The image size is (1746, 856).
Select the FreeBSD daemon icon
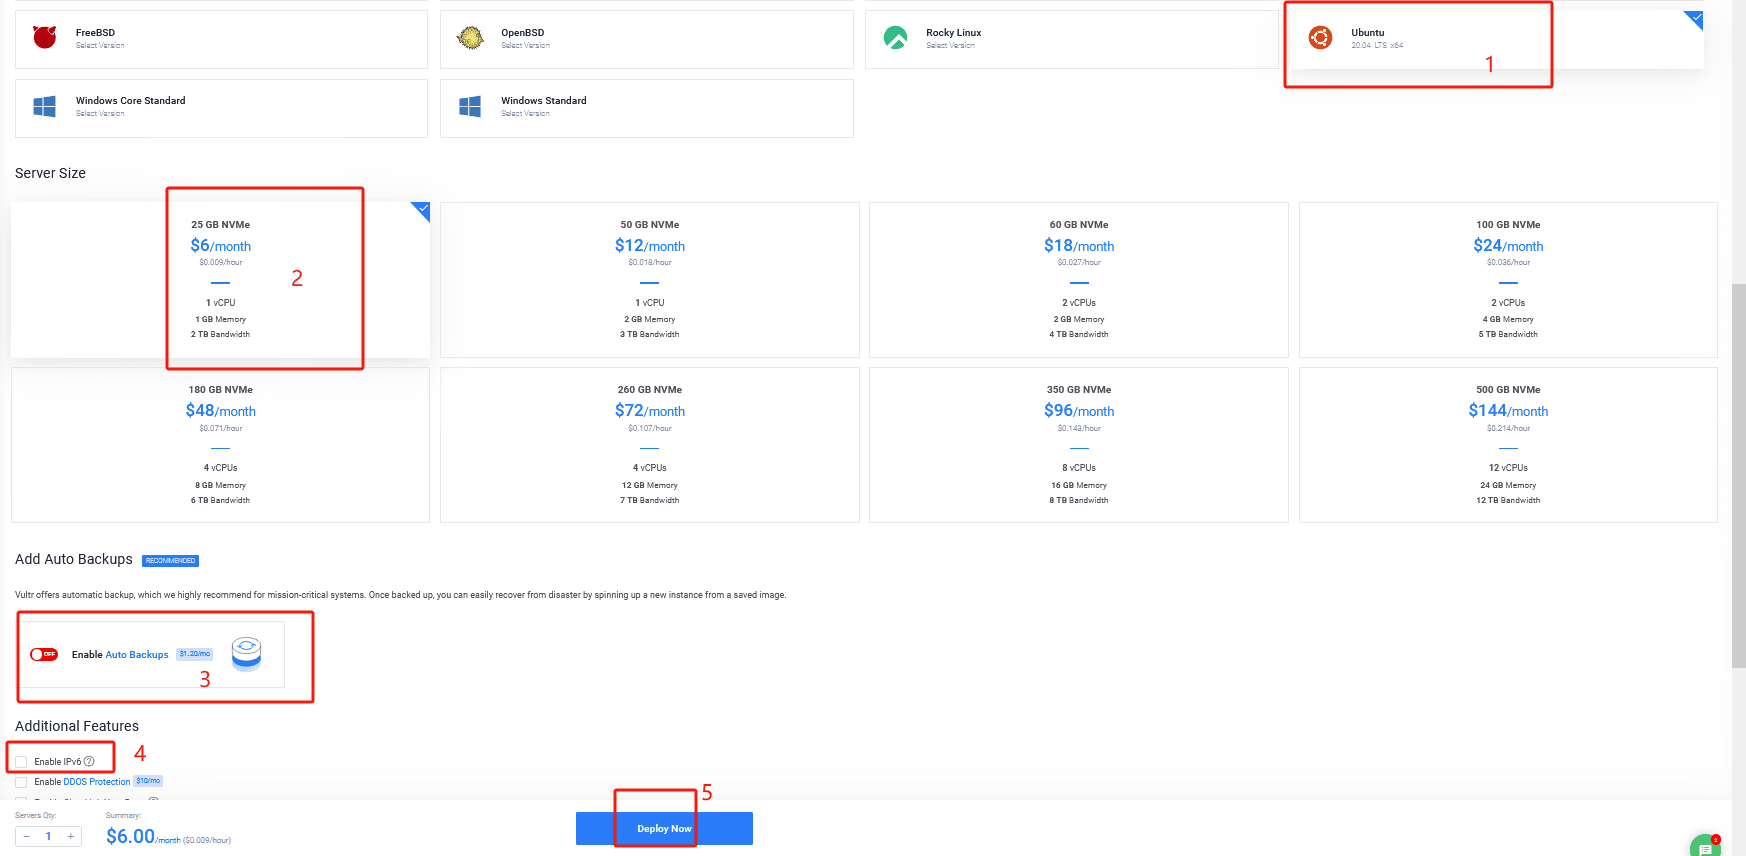(x=45, y=38)
